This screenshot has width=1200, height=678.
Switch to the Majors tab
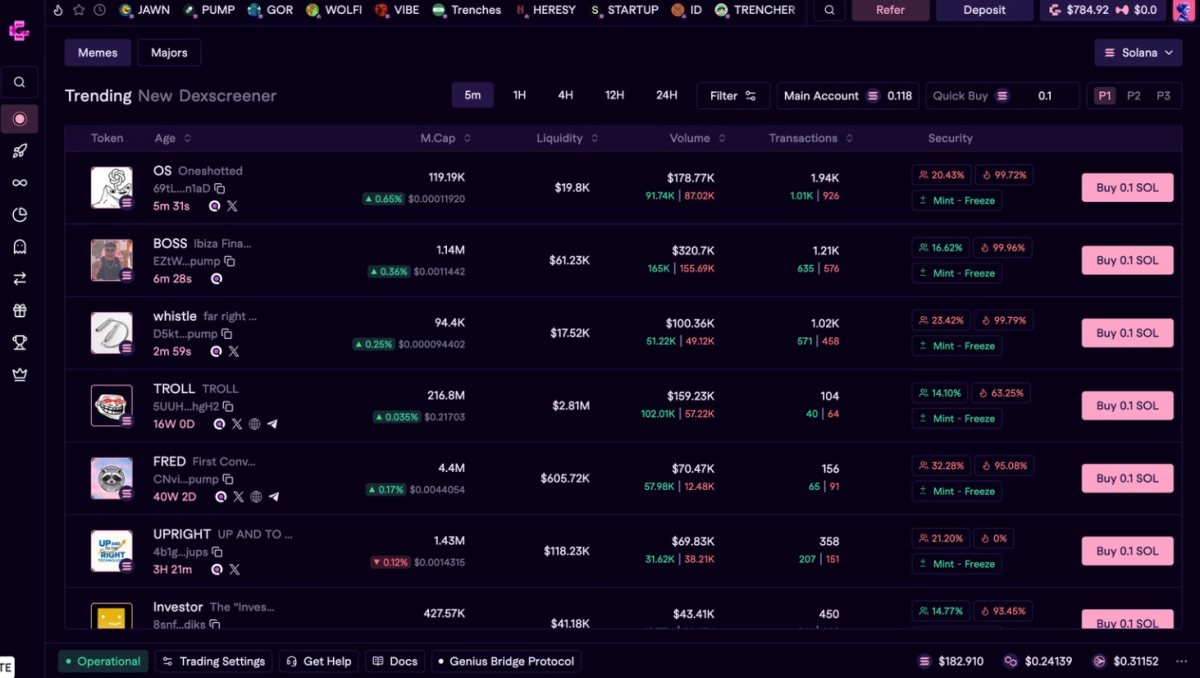[x=169, y=52]
